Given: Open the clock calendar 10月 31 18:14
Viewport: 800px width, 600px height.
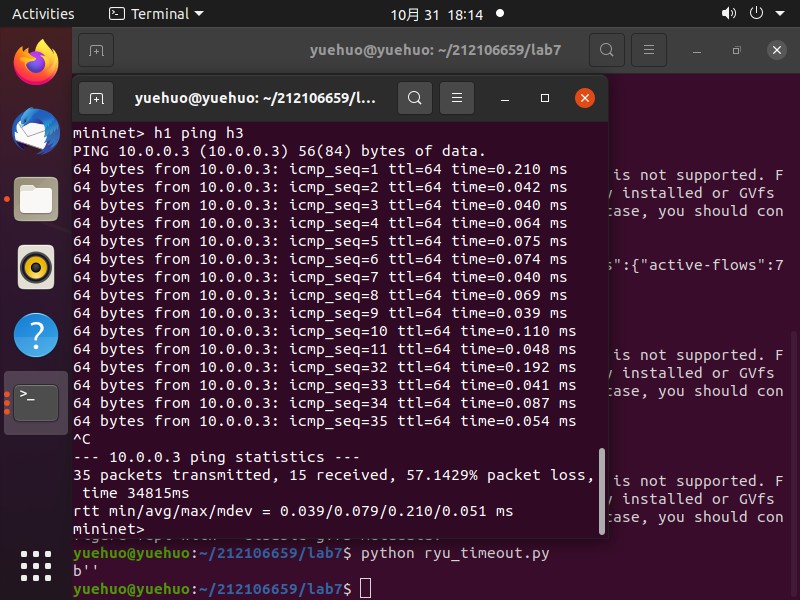Looking at the screenshot, I should click(x=437, y=14).
